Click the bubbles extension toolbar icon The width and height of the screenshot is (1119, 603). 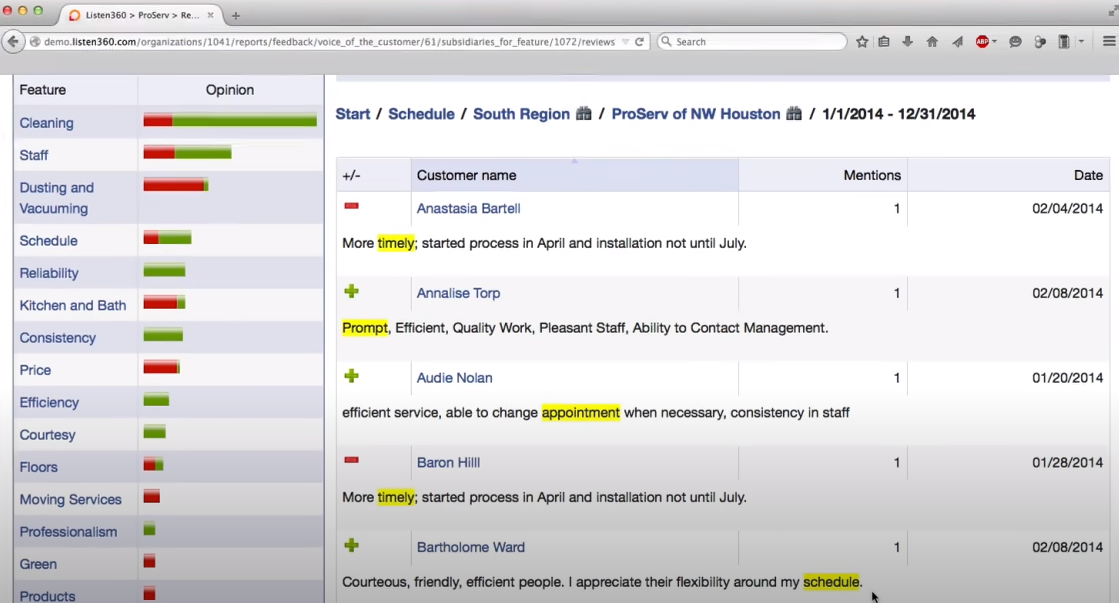coord(1040,42)
